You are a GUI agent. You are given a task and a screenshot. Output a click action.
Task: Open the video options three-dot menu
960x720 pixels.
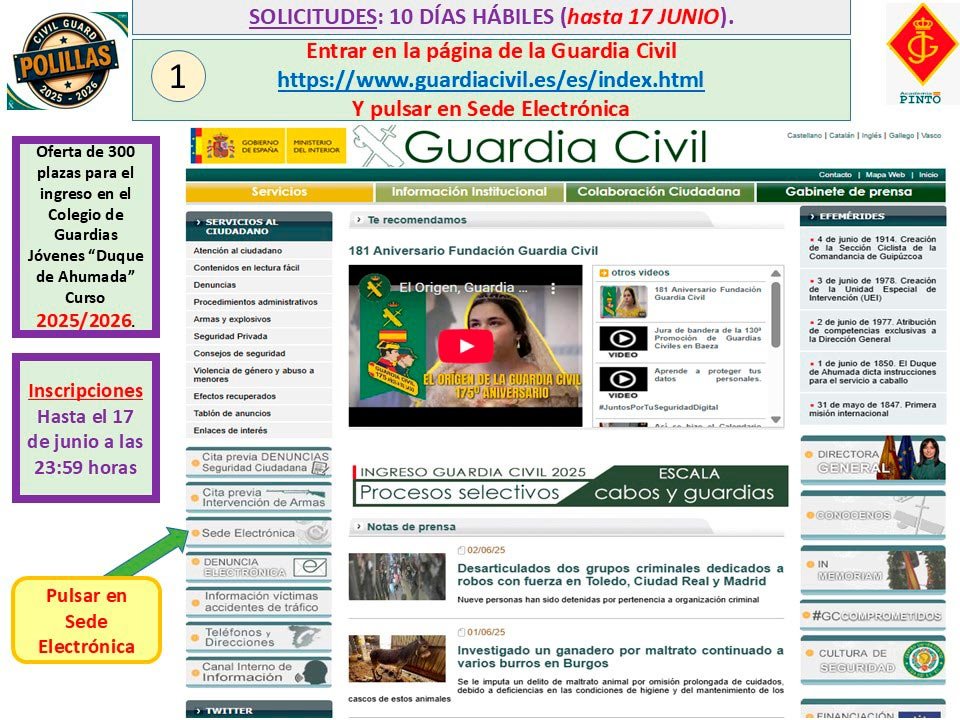[x=553, y=288]
